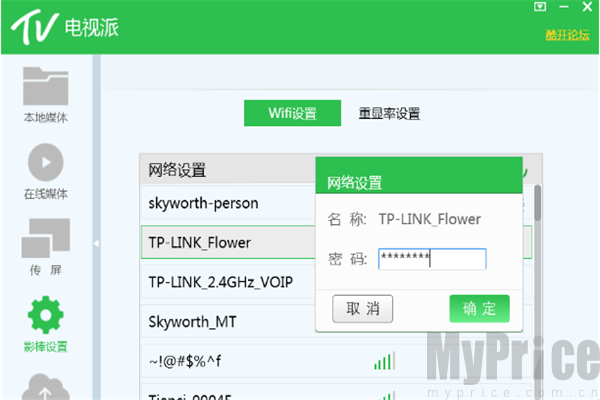Screen dimensions: 600x400
Task: Open the 在线媒体 online media play icon
Action: point(46,162)
